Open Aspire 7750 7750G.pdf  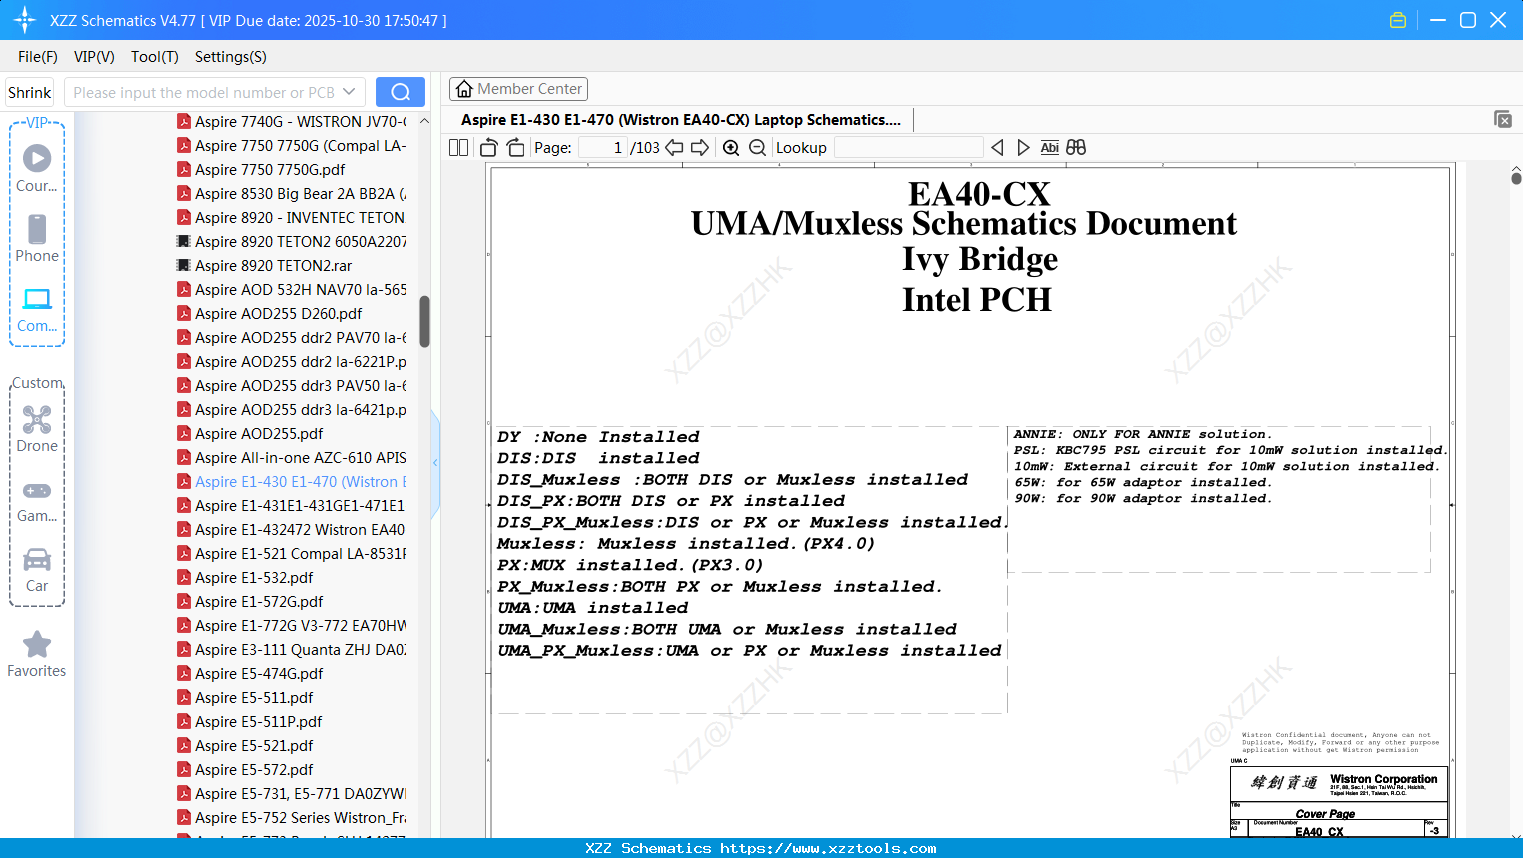(x=262, y=170)
